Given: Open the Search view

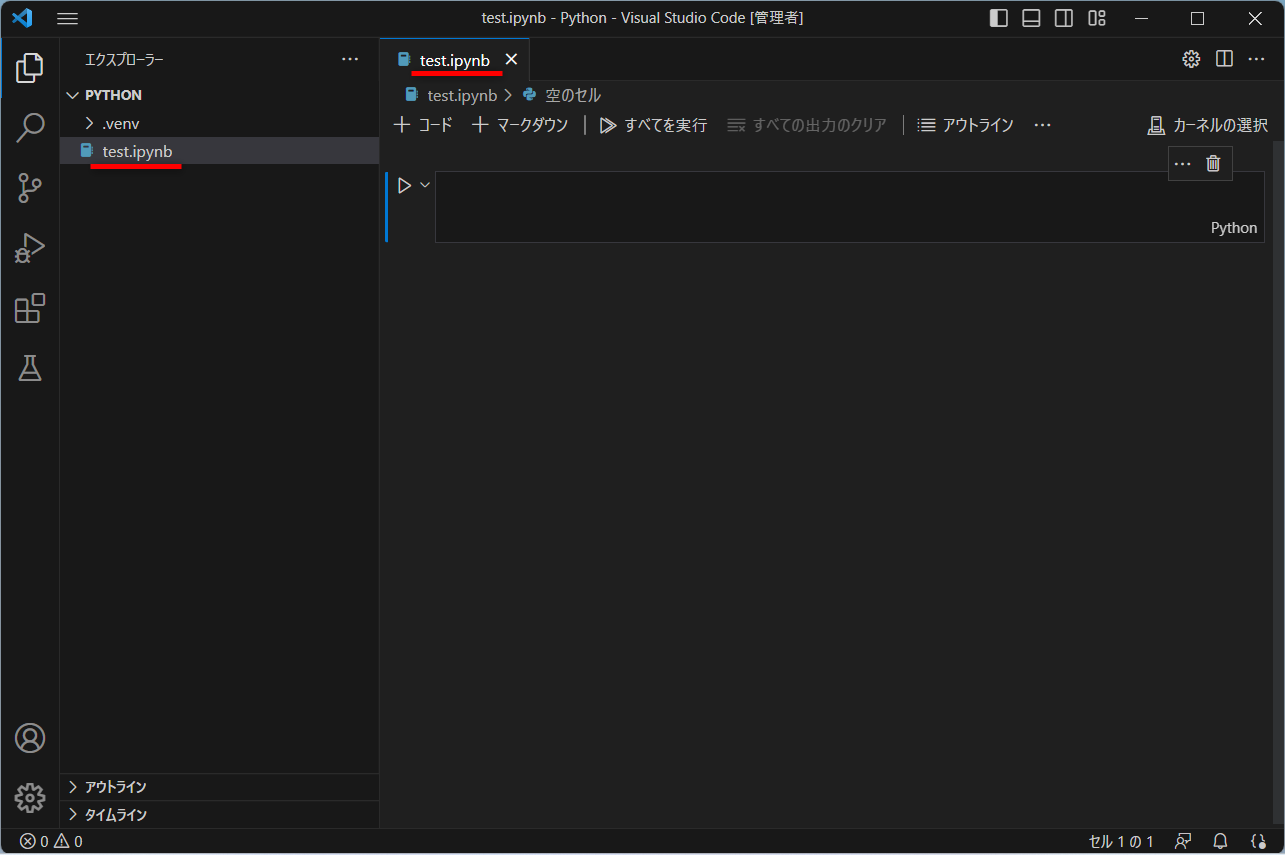Looking at the screenshot, I should tap(30, 128).
